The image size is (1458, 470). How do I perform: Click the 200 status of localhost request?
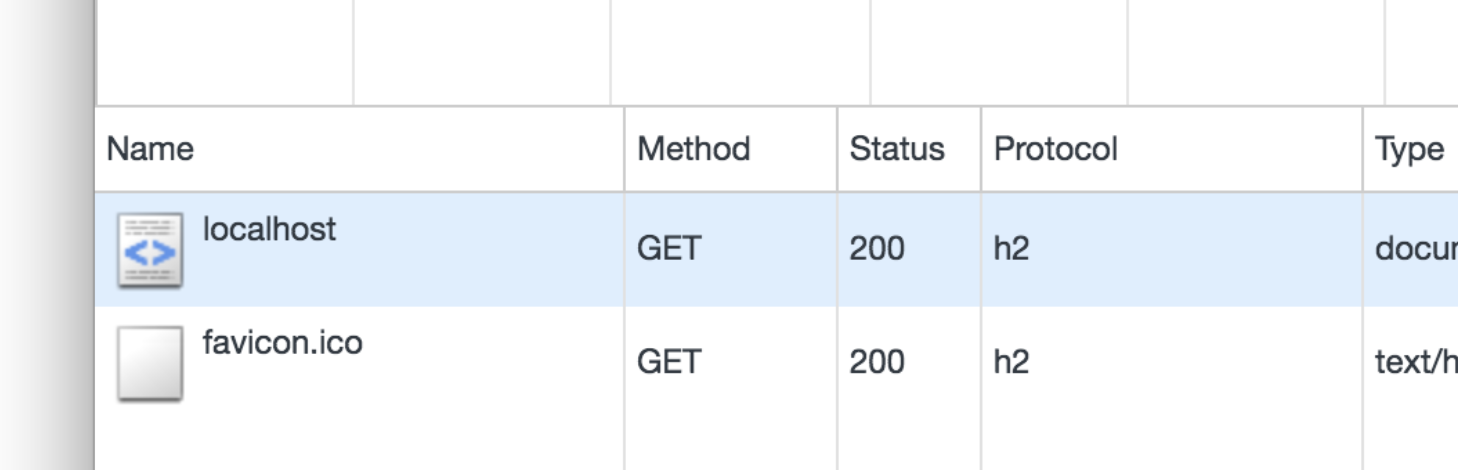(877, 248)
